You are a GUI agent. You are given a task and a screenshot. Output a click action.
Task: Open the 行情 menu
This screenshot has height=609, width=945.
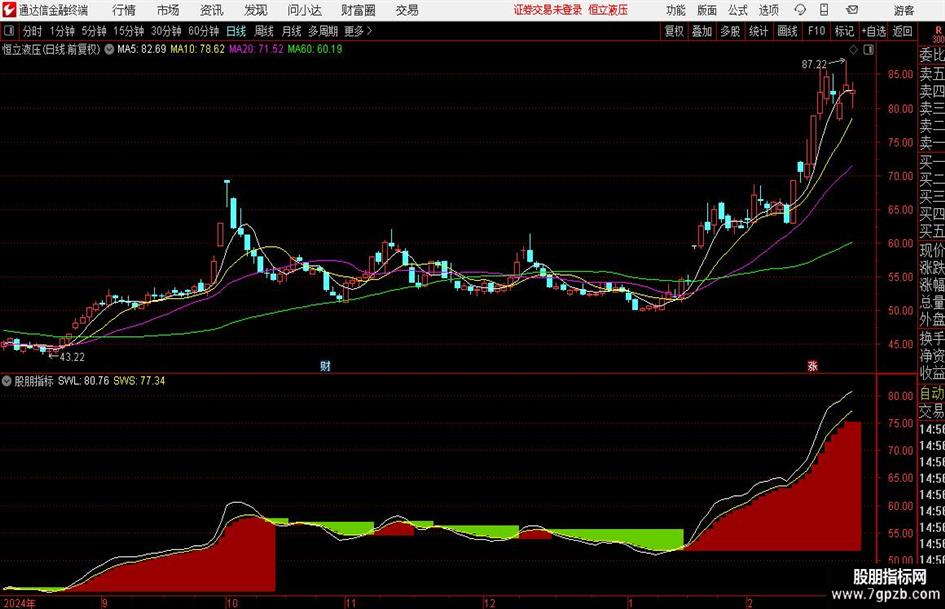(124, 10)
